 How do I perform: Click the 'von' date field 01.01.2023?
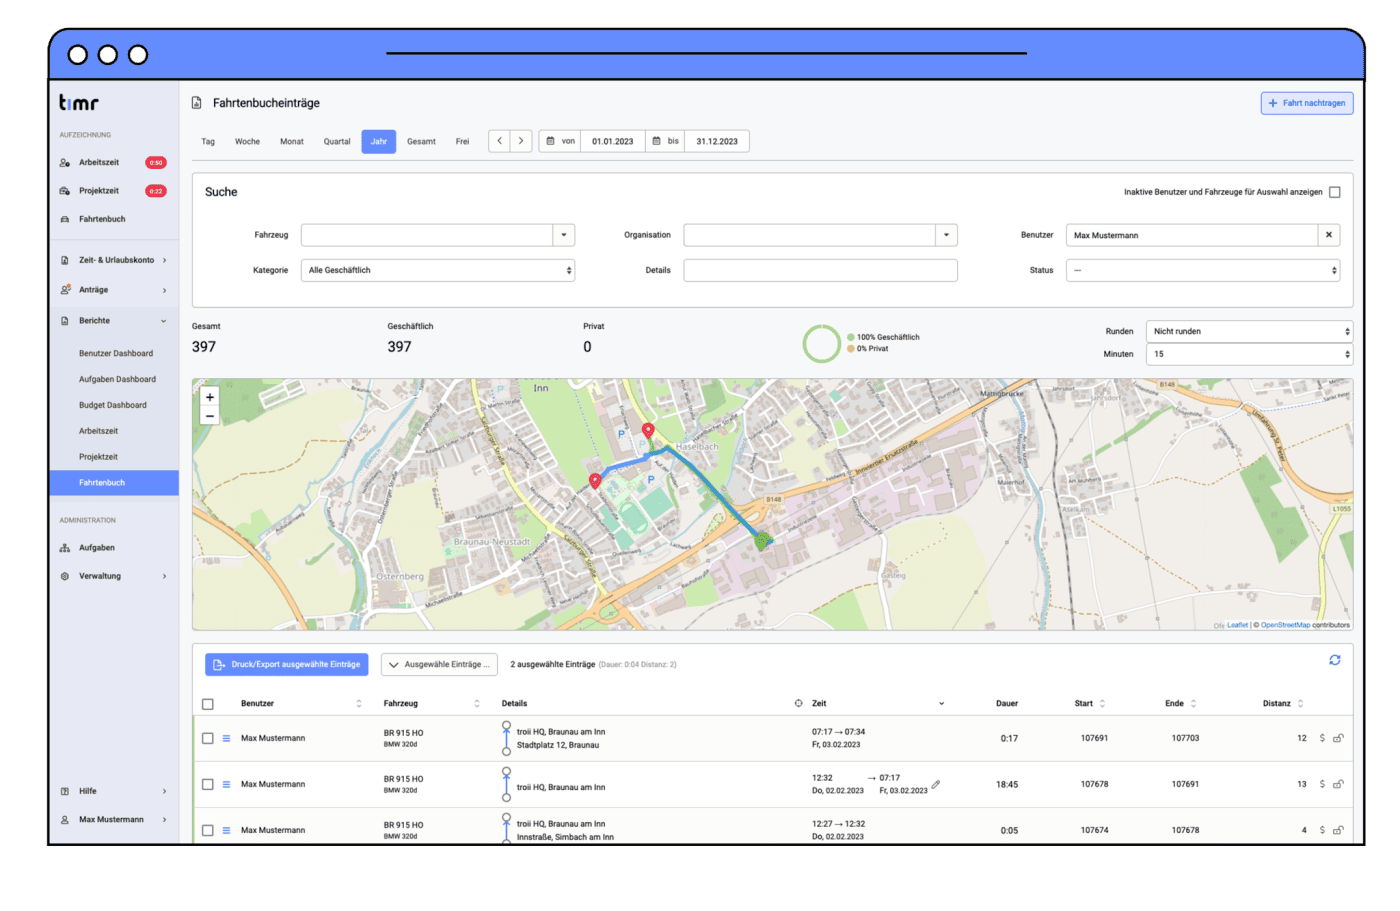point(612,141)
